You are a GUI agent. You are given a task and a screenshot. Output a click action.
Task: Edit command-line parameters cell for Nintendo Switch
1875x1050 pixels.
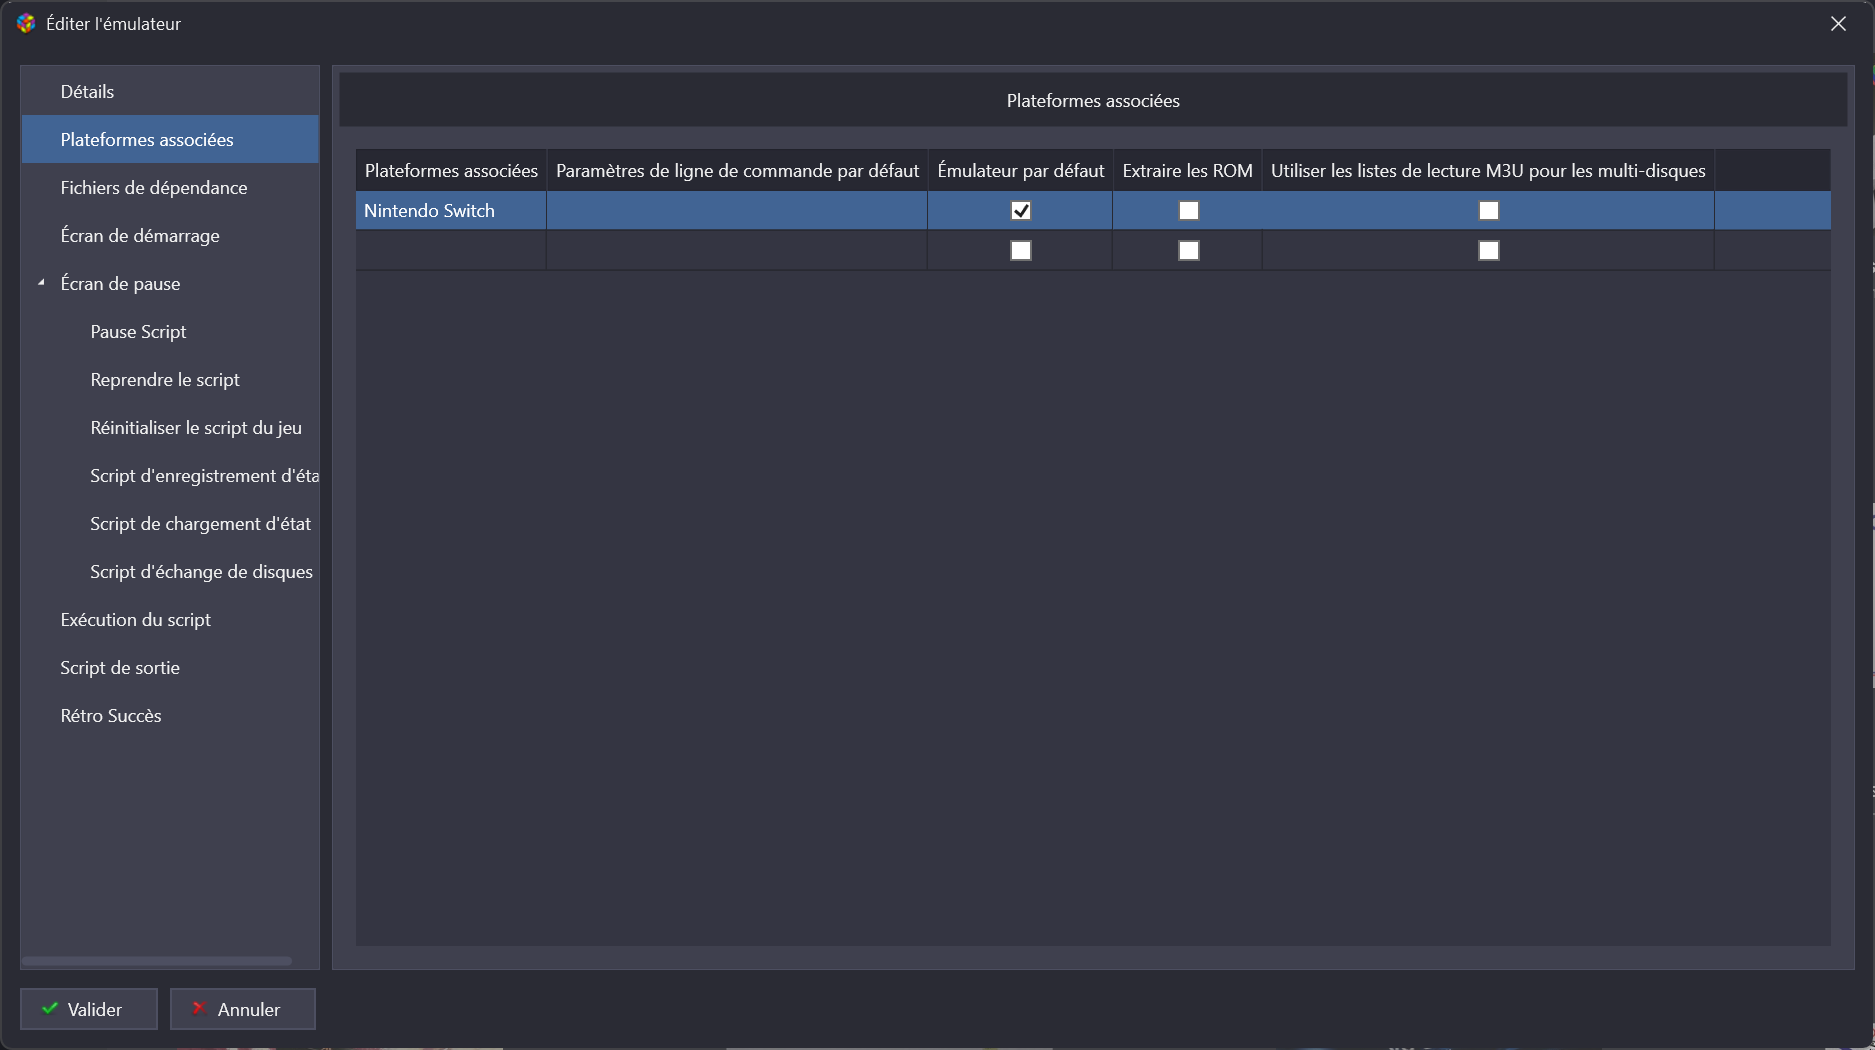click(736, 211)
